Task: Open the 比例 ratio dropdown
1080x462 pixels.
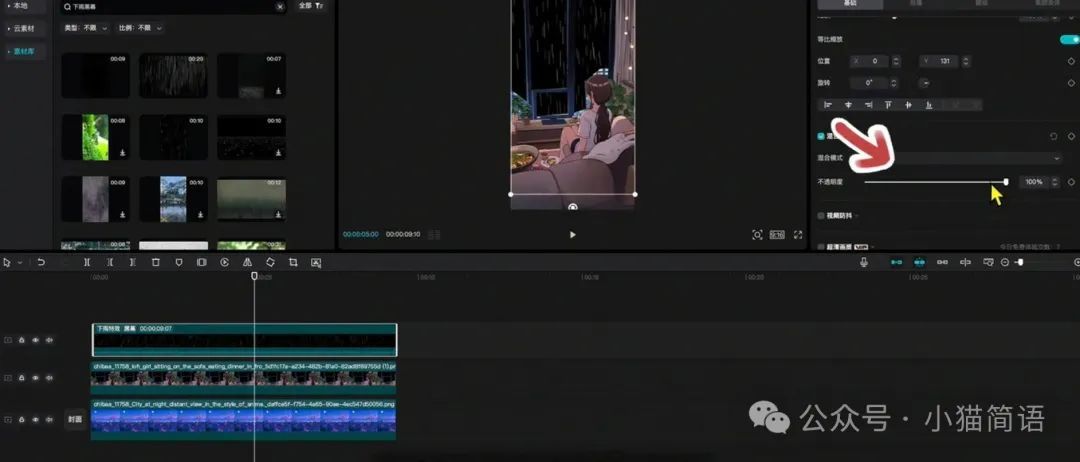Action: [140, 28]
